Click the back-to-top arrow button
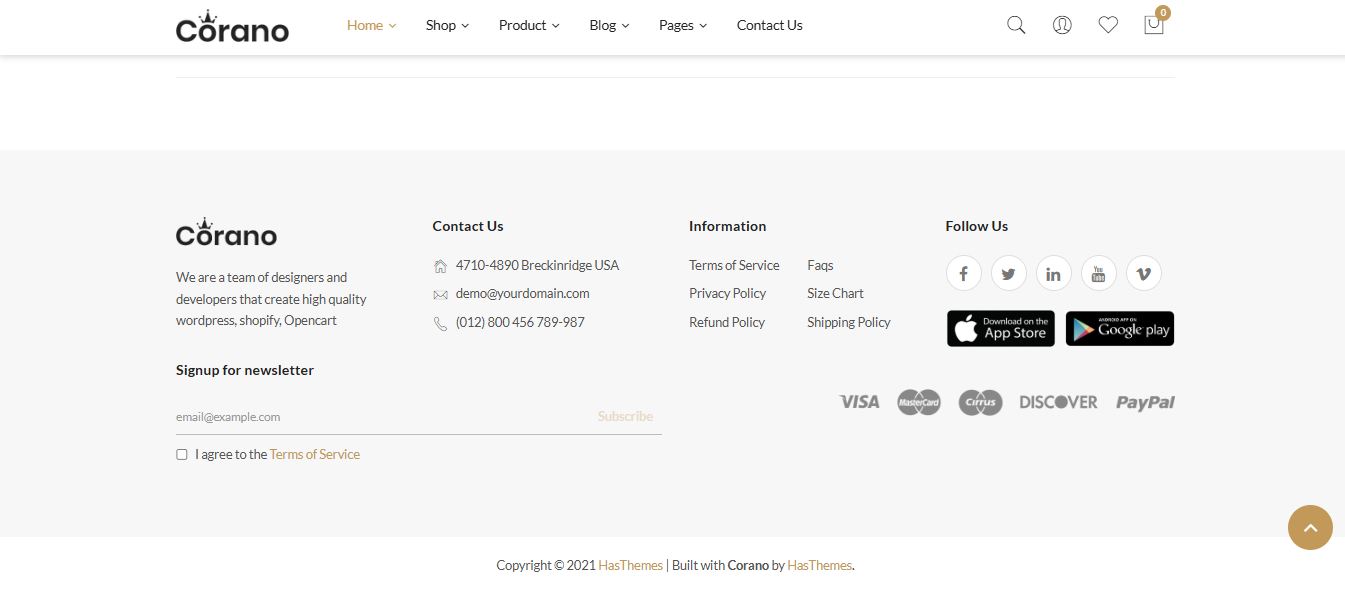 click(x=1311, y=527)
